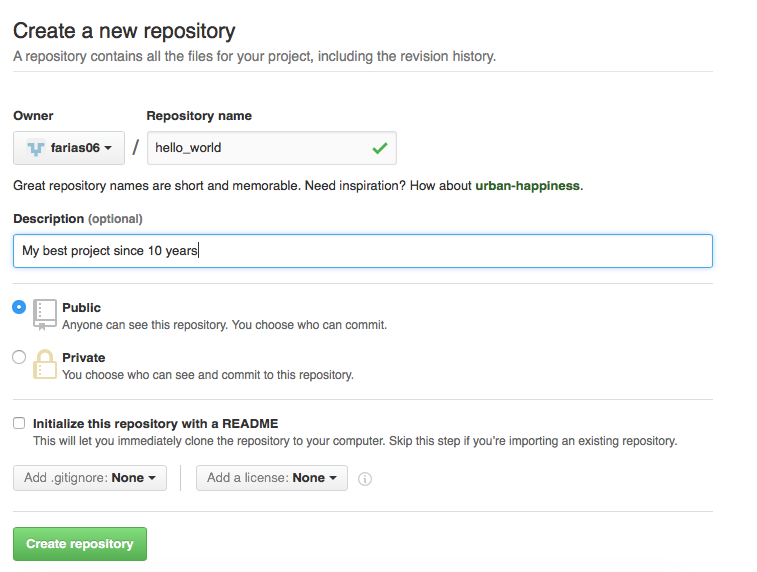Focus the Description text field

362,251
